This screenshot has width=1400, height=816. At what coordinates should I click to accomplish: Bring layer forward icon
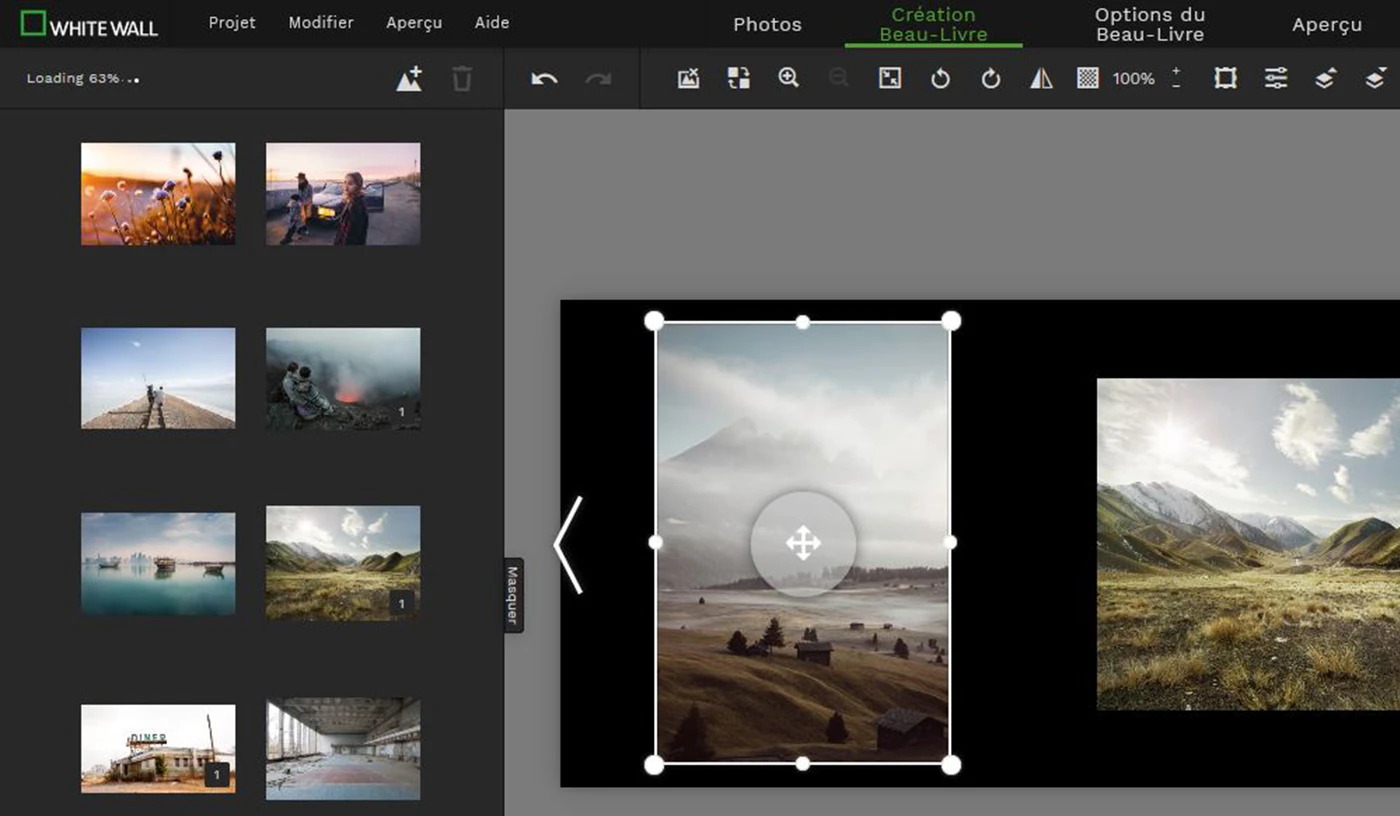(1325, 78)
